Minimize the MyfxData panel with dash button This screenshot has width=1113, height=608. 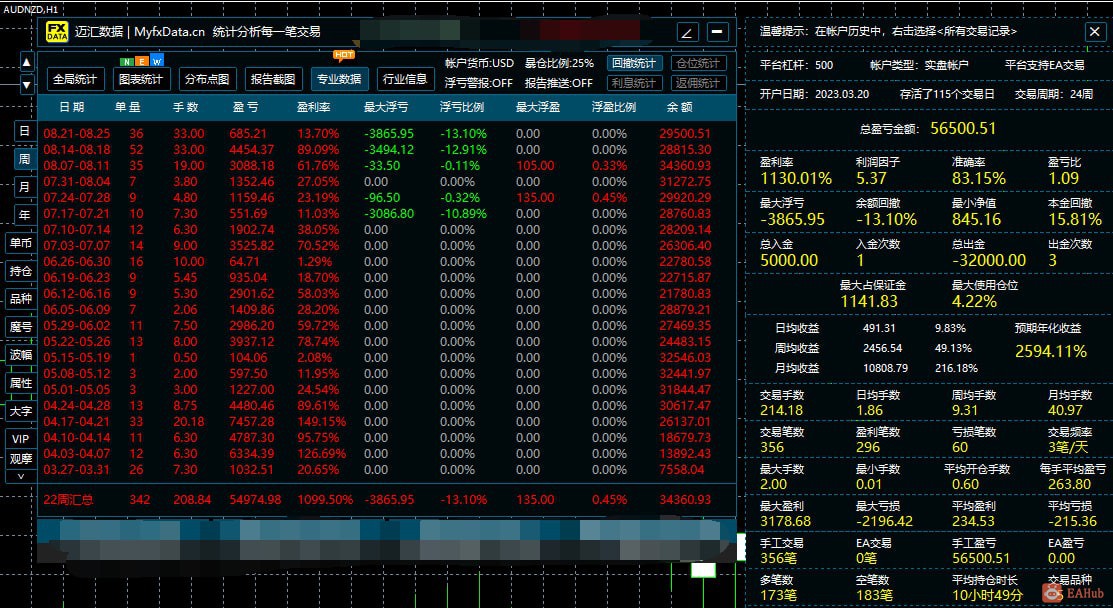click(x=718, y=32)
